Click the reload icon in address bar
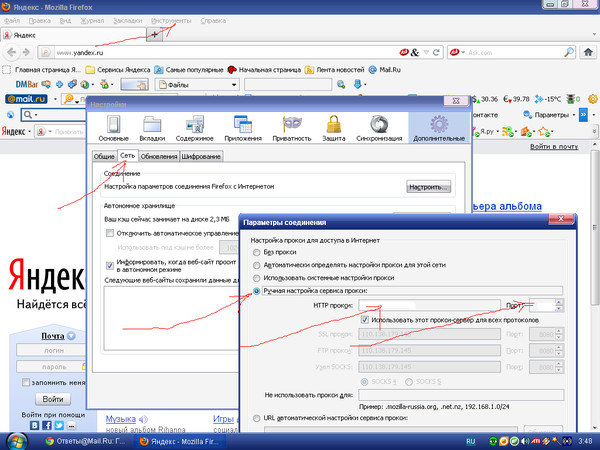 tap(436, 52)
